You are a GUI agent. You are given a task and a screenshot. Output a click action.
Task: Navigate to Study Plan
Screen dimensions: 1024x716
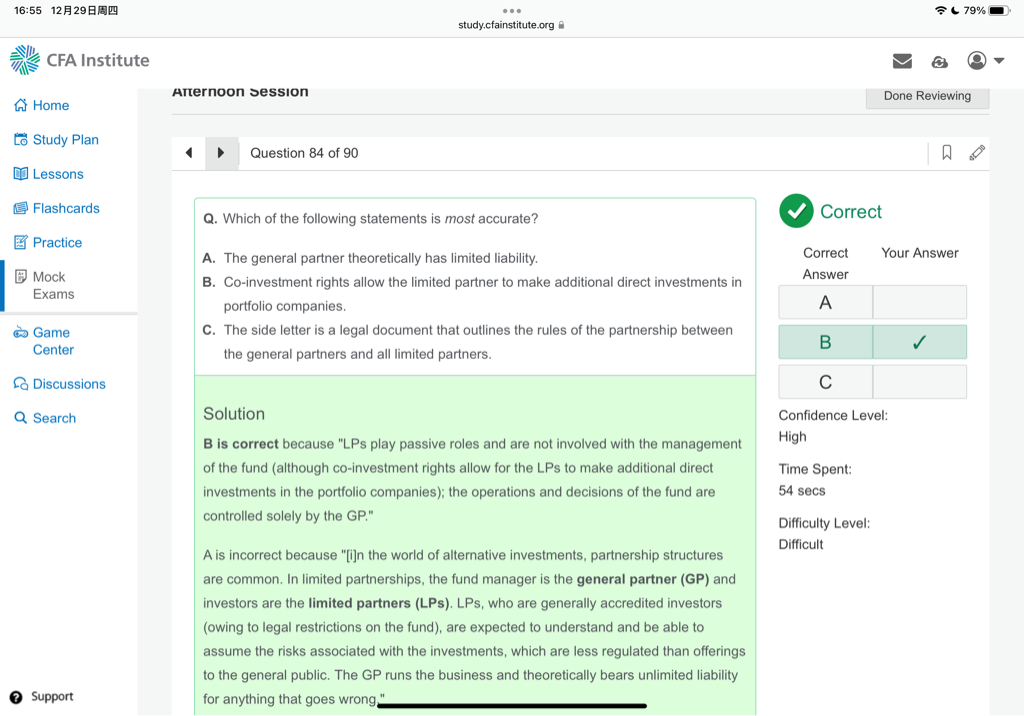[x=65, y=140]
